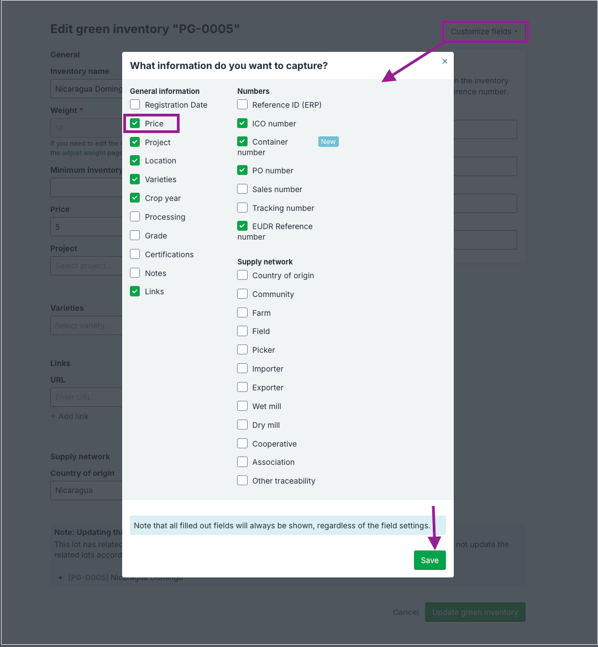Viewport: 598px width, 647px height.
Task: Enable the Wet mill checkbox
Action: pyautogui.click(x=242, y=406)
